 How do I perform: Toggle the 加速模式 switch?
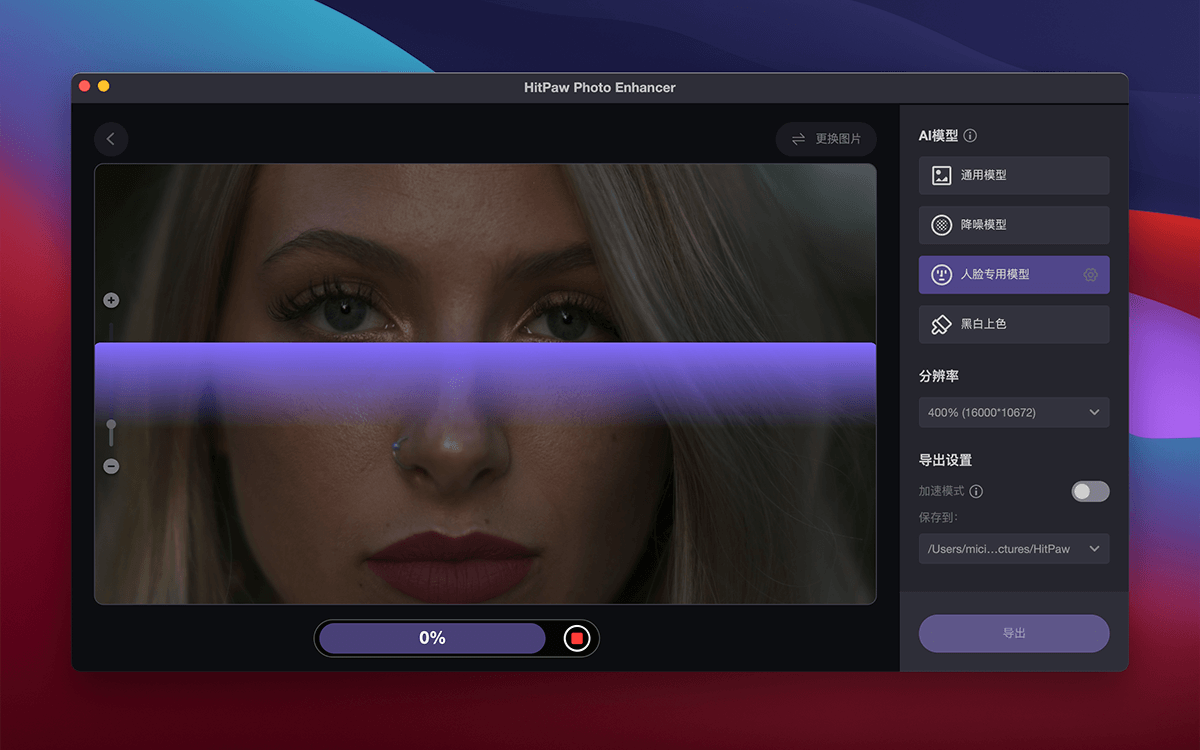[x=1090, y=491]
